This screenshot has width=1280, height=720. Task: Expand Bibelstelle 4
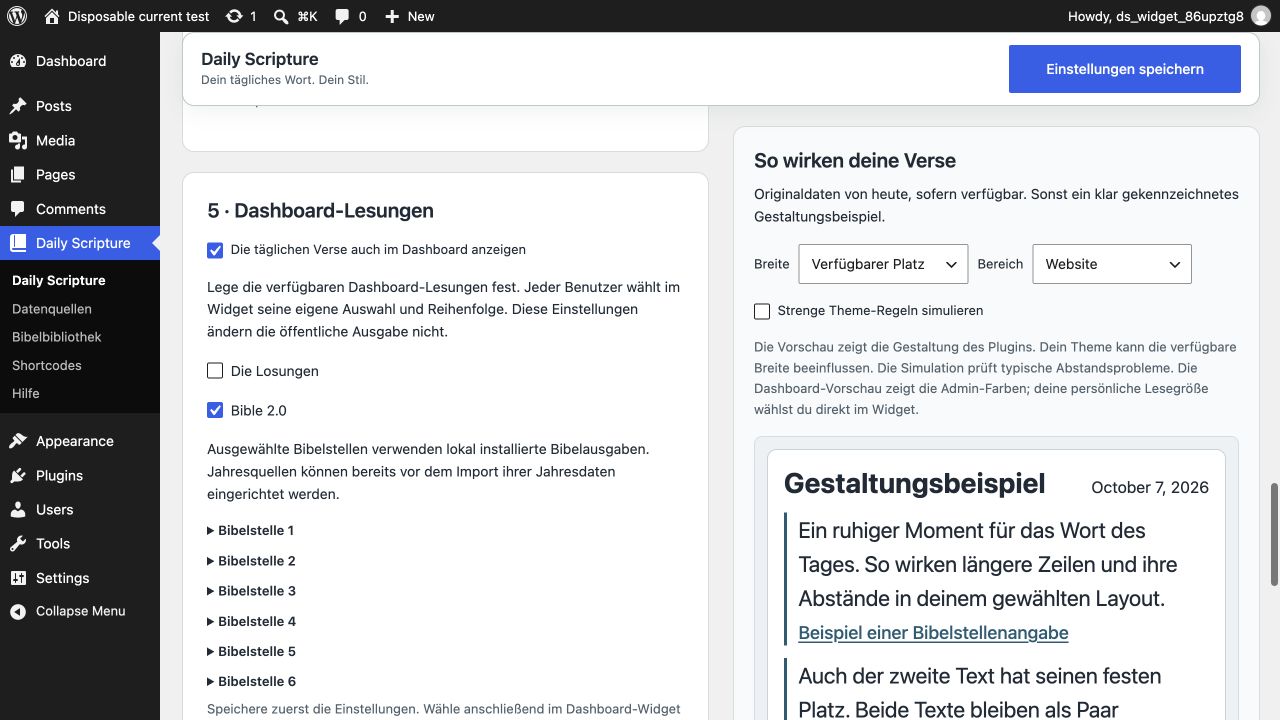coord(252,621)
